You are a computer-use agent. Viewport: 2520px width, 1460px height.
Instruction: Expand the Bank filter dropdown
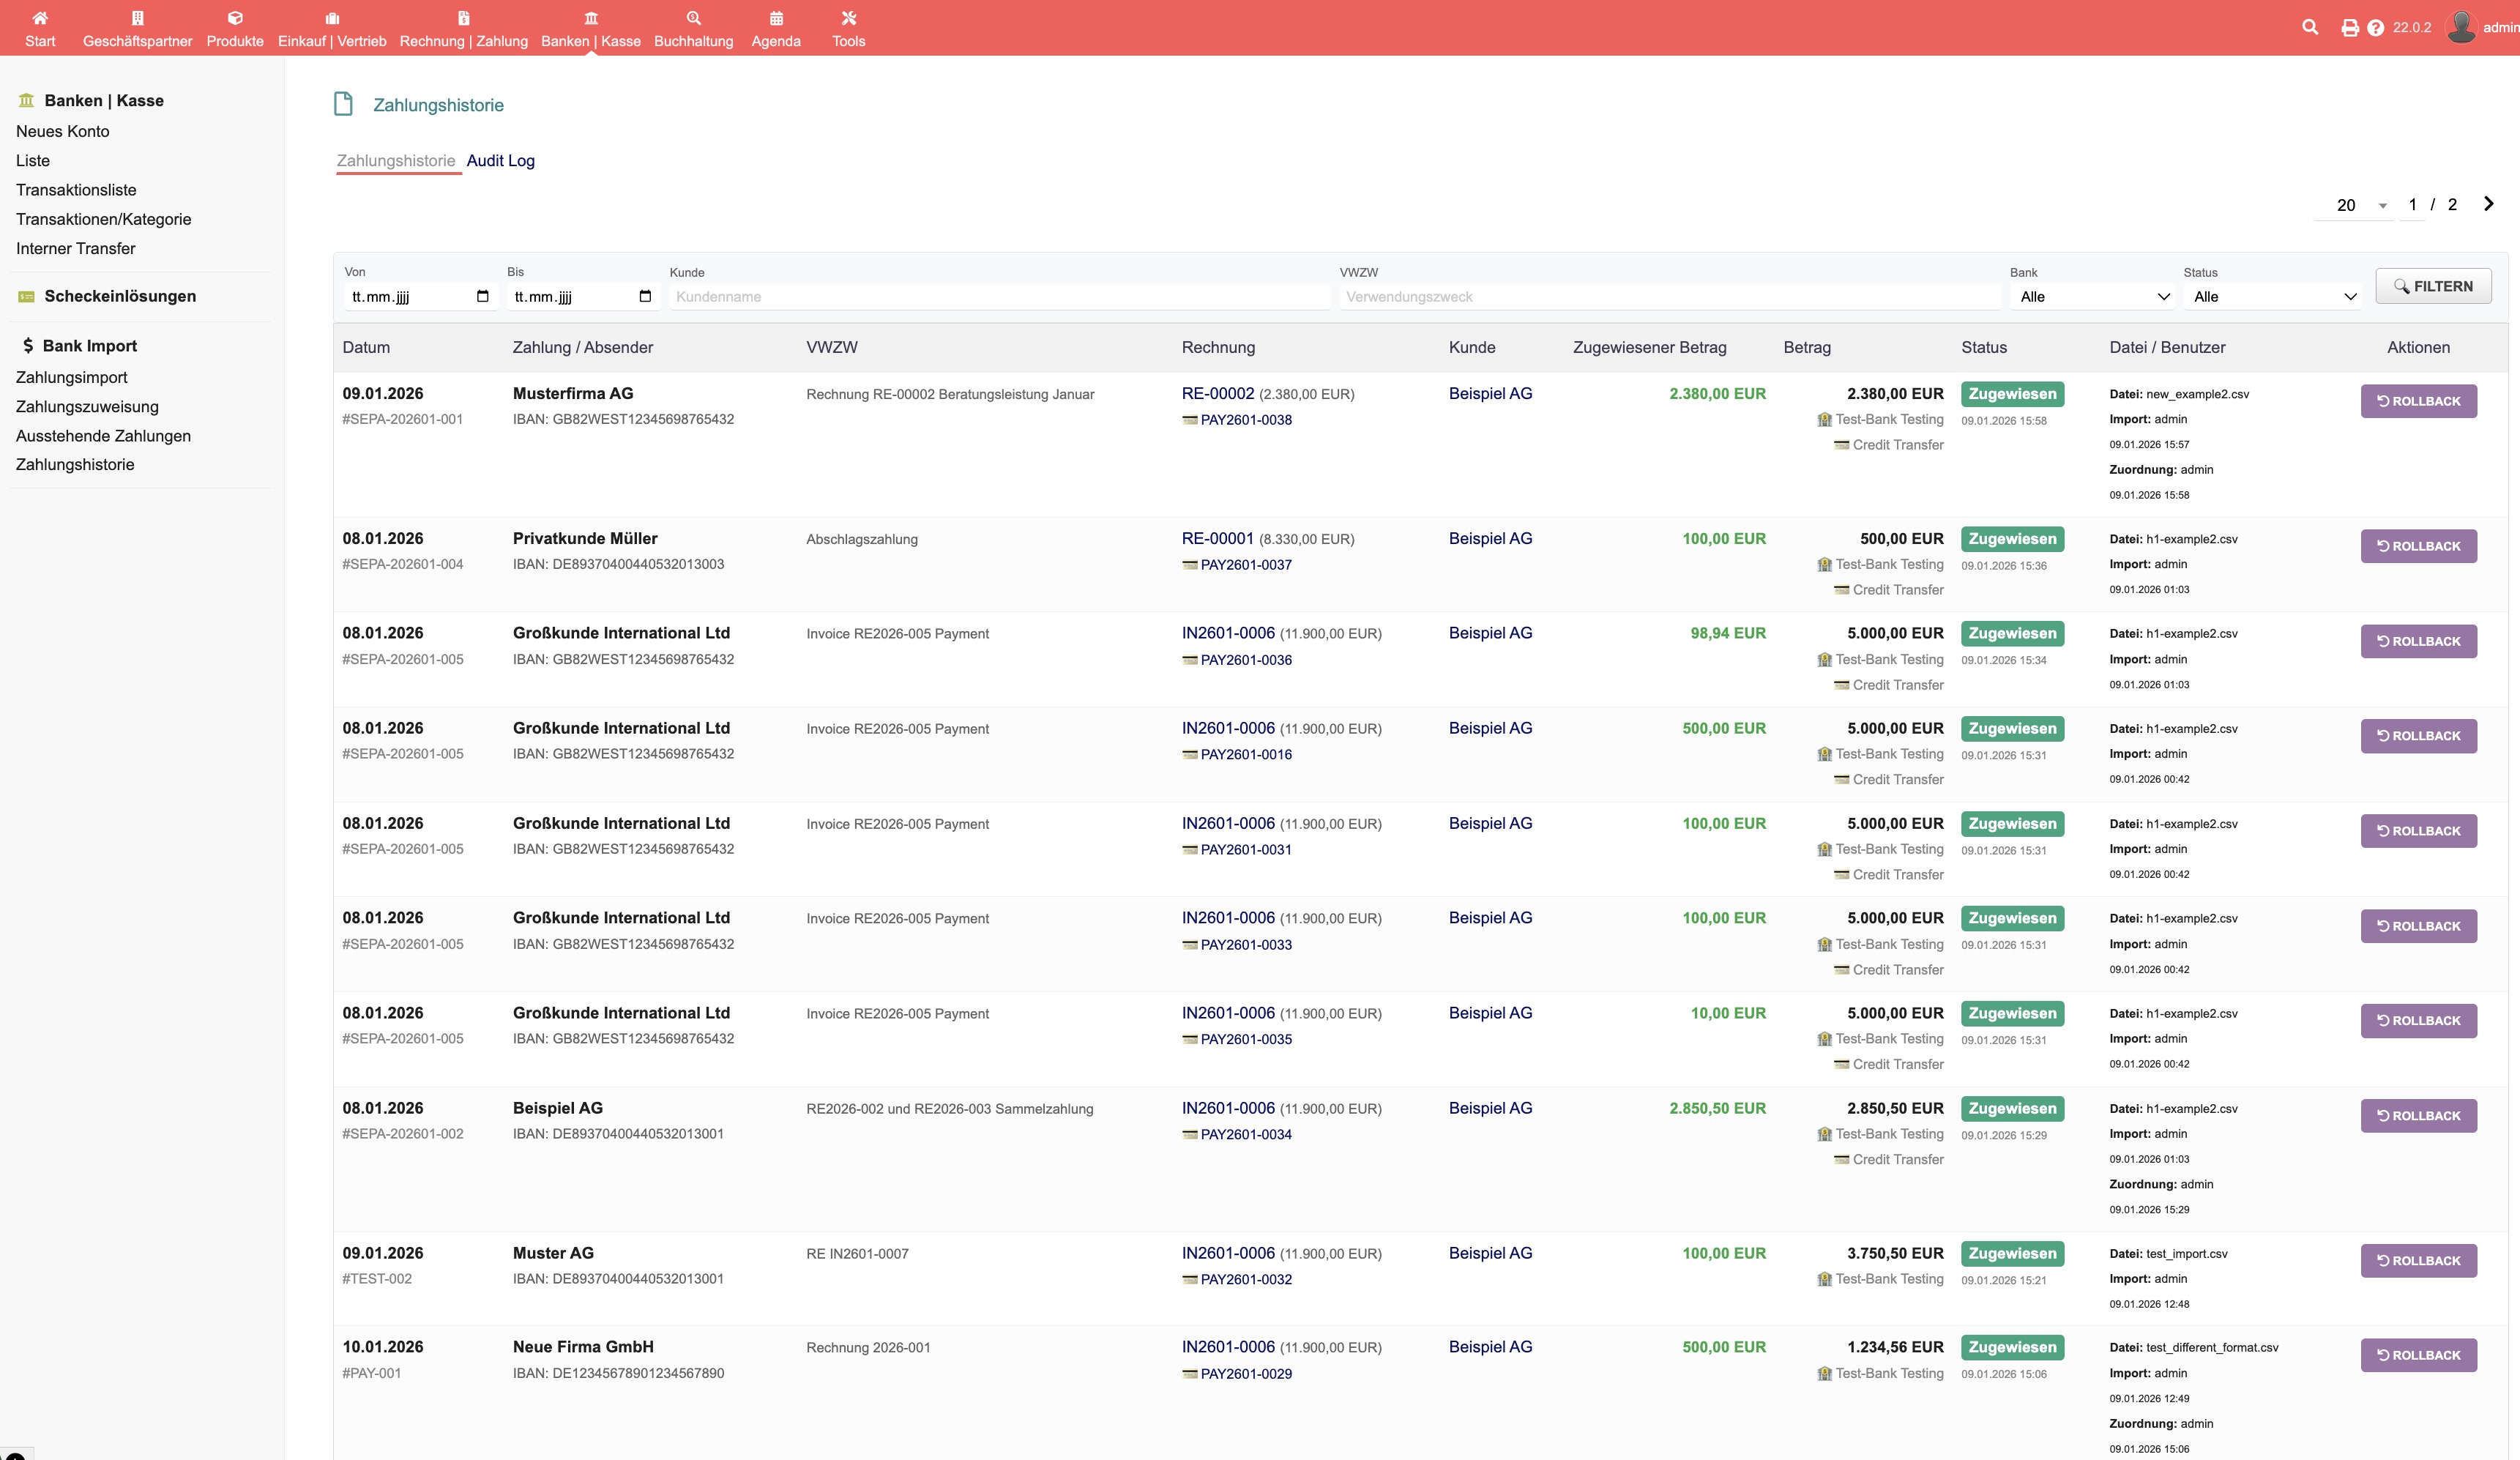[2094, 297]
